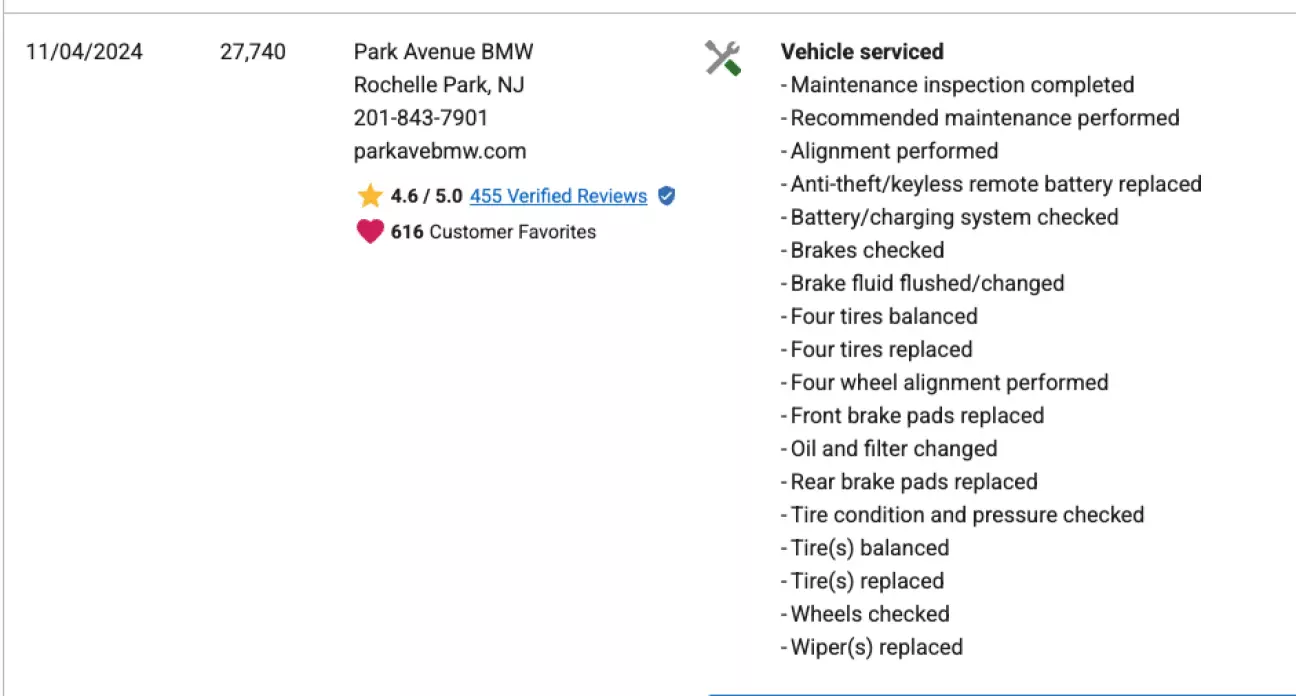Click the wrench and screwdriver service icon
Viewport: 1296px width, 696px height.
[723, 58]
